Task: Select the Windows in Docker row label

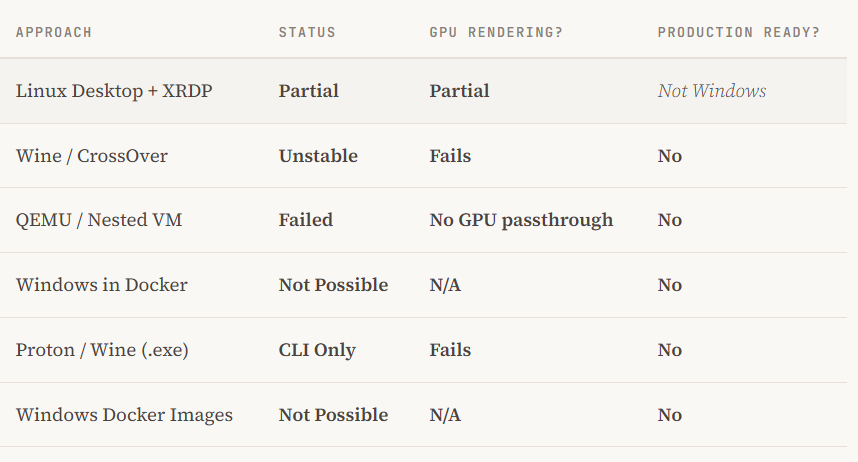Action: tap(101, 285)
